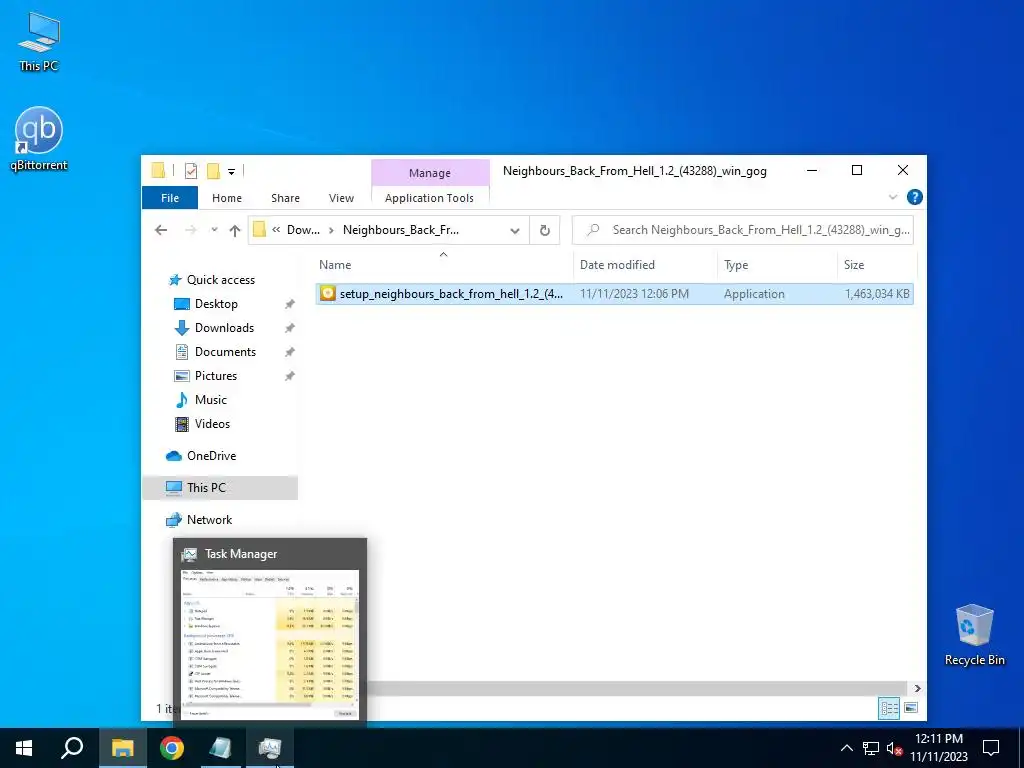Open the address bar history dropdown
This screenshot has height=768, width=1024.
515,231
